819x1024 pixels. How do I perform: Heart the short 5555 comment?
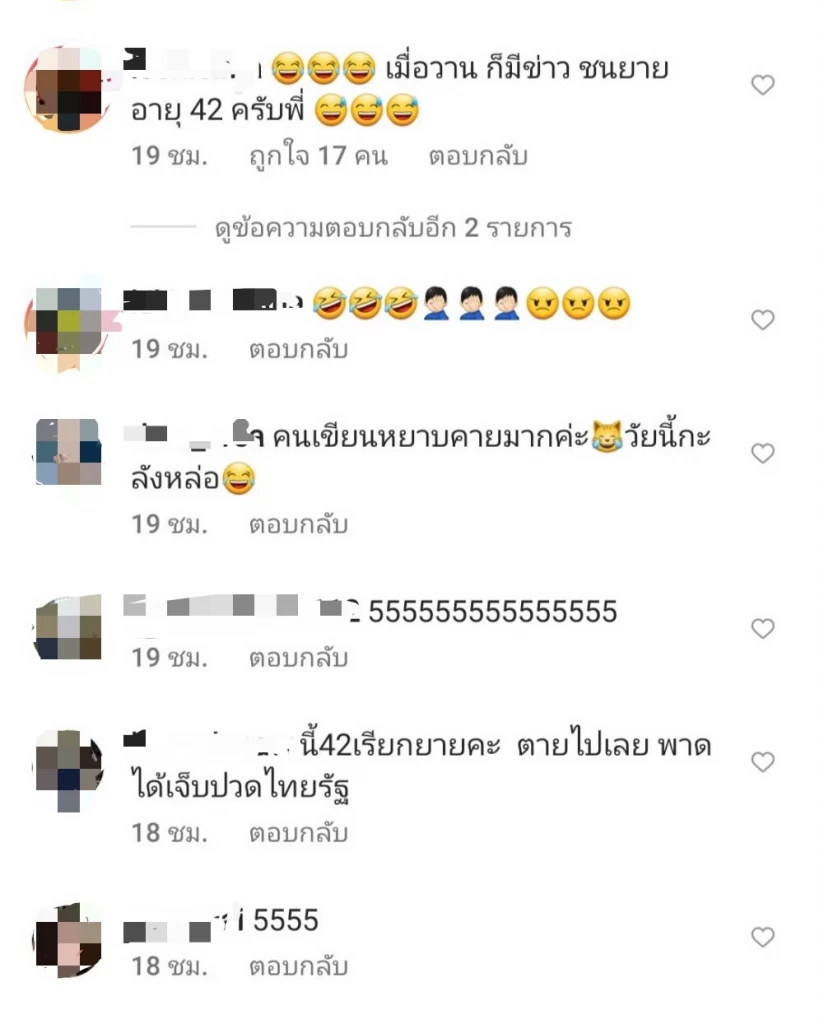pos(762,937)
